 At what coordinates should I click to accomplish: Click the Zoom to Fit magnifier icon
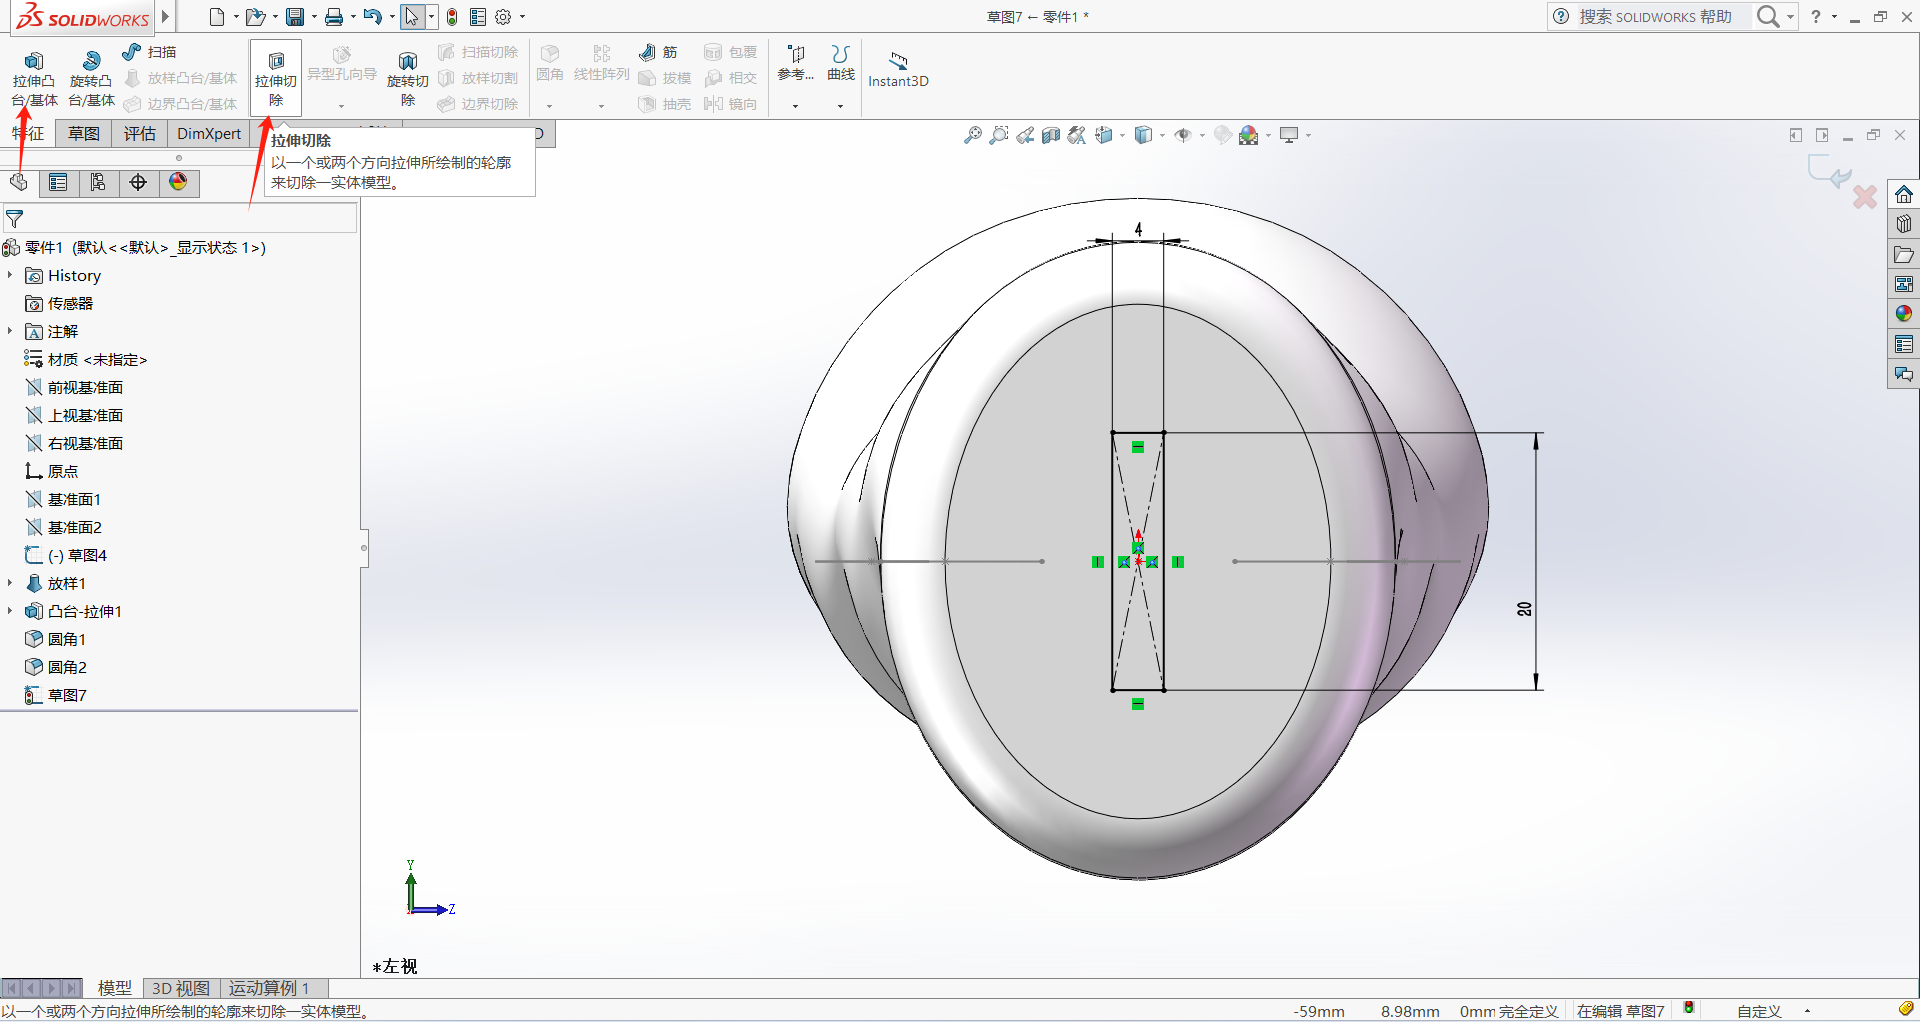coord(972,135)
